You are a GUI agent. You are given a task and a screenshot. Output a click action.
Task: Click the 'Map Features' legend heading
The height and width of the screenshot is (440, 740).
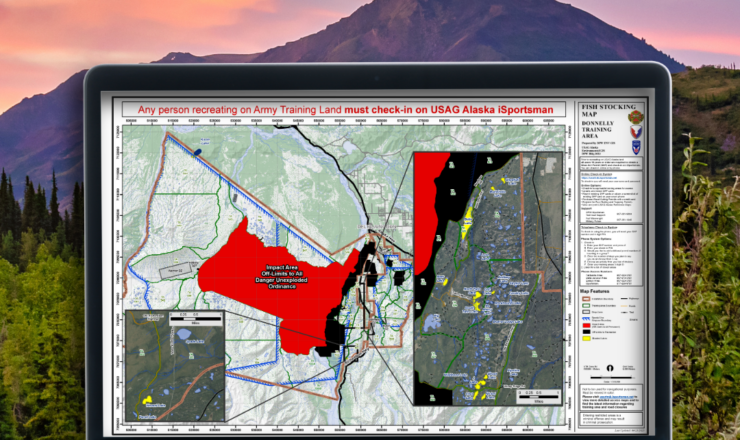595,291
